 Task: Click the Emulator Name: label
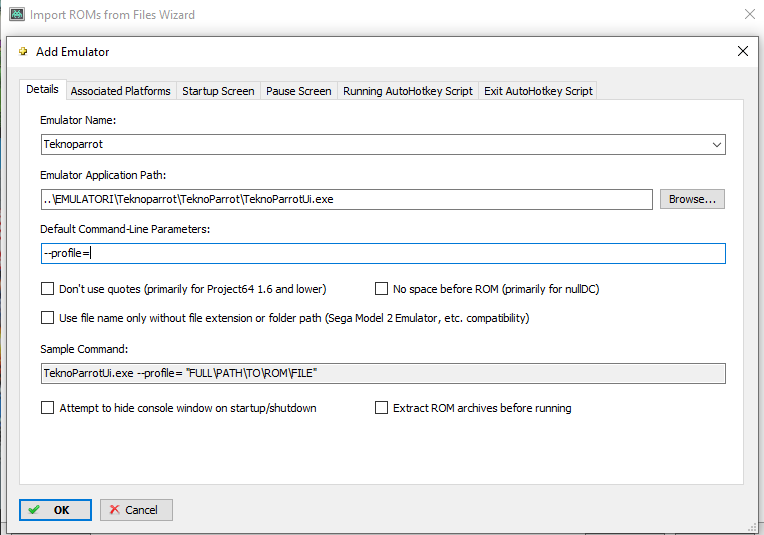click(78, 120)
